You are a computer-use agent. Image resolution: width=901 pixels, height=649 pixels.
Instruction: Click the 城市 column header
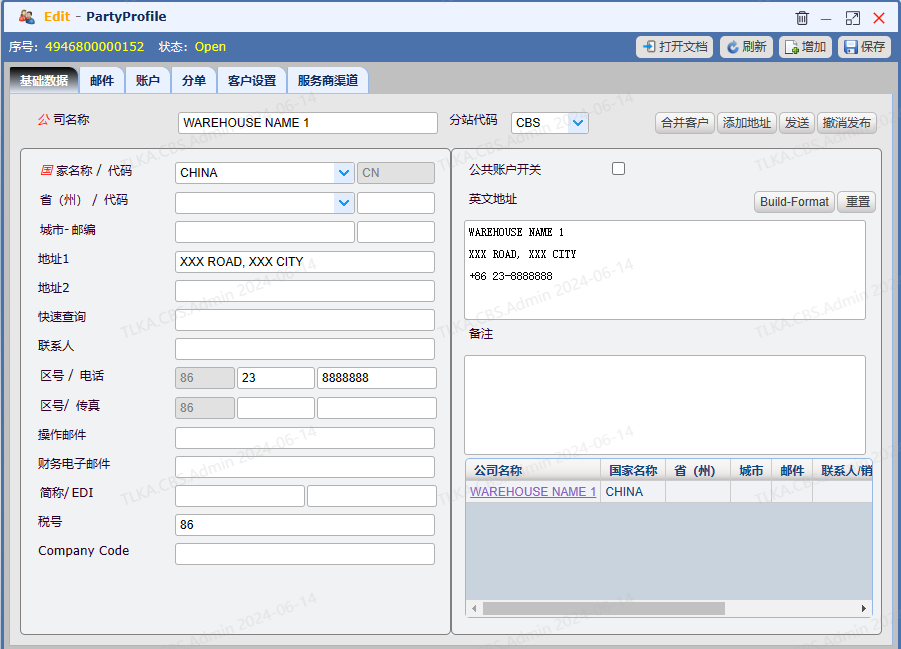tap(750, 471)
